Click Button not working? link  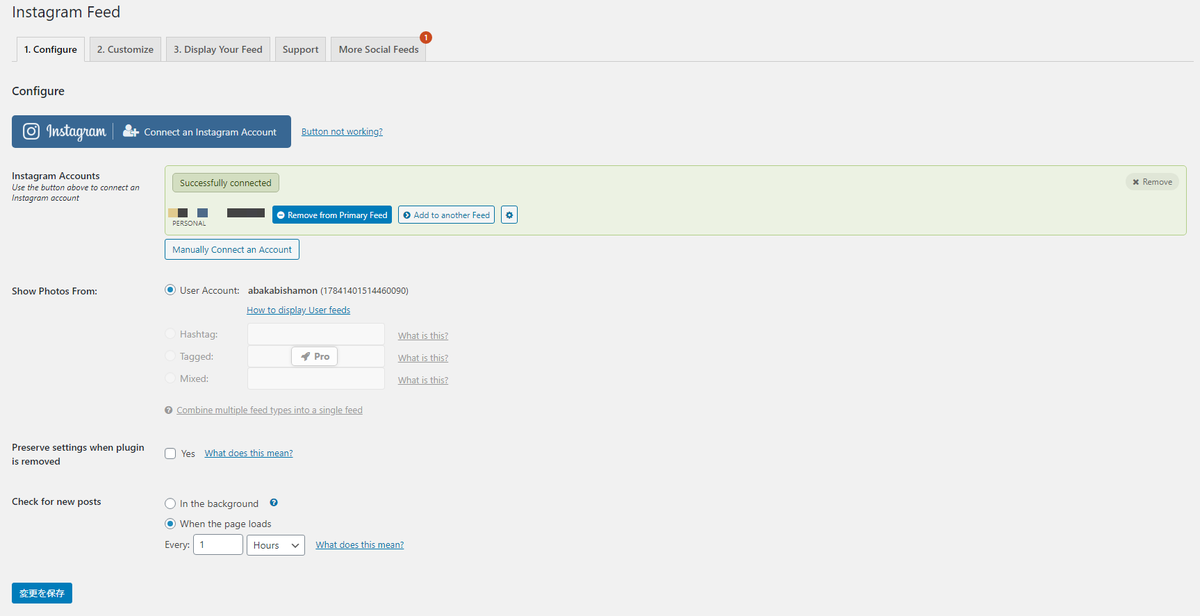click(342, 132)
